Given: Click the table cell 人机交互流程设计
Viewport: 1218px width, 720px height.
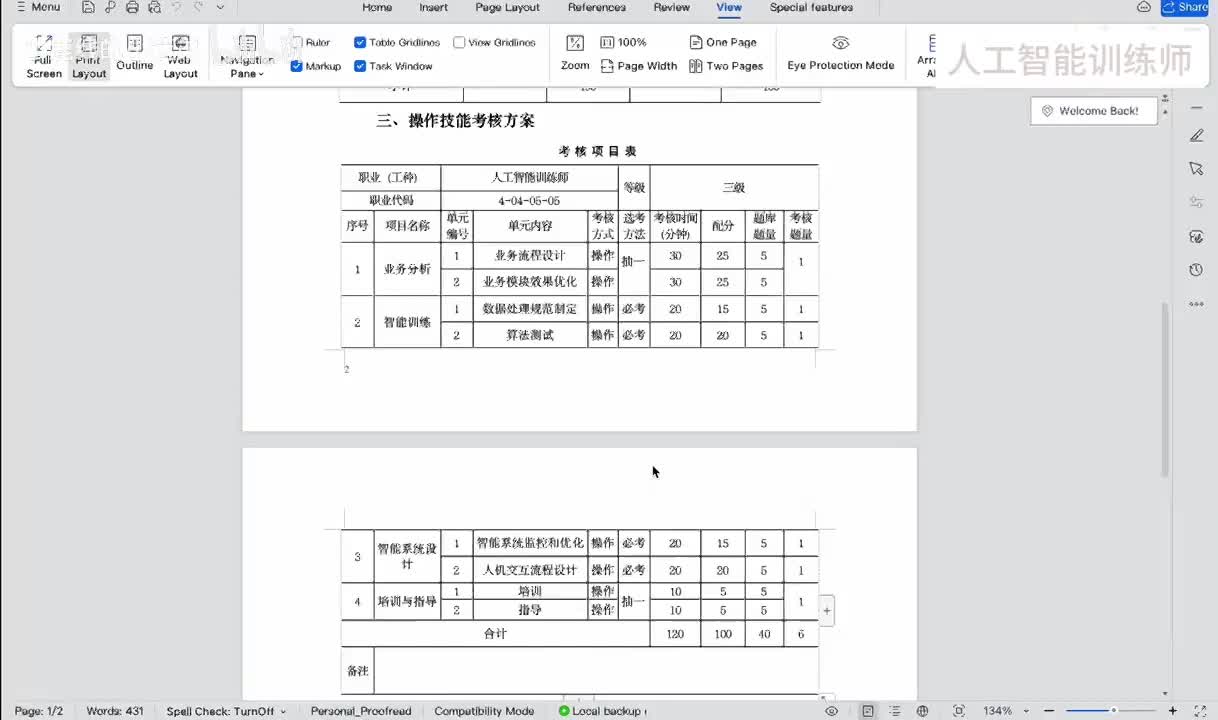Looking at the screenshot, I should click(530, 570).
